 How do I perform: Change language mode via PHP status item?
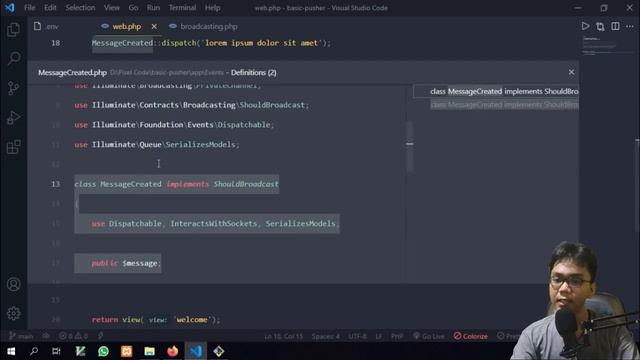397,336
